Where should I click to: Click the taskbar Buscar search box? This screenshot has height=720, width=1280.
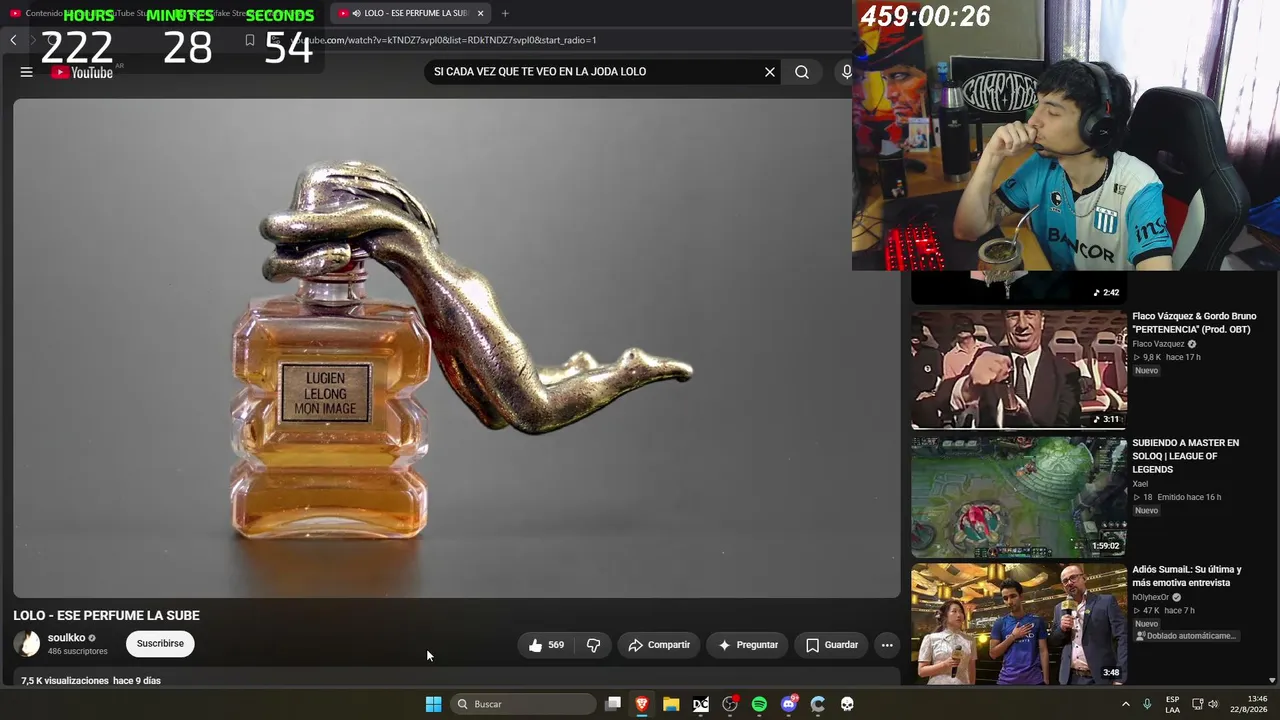(x=524, y=704)
